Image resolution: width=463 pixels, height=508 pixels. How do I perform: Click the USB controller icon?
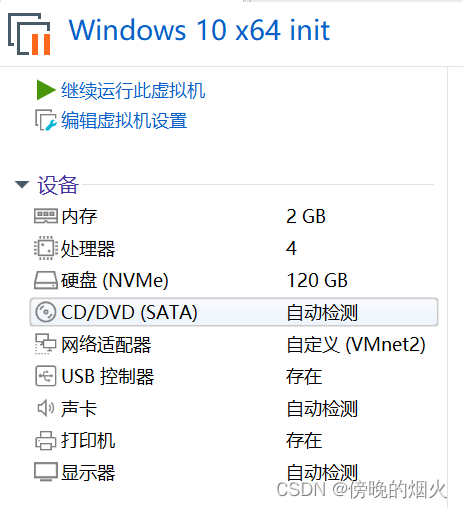click(x=45, y=376)
